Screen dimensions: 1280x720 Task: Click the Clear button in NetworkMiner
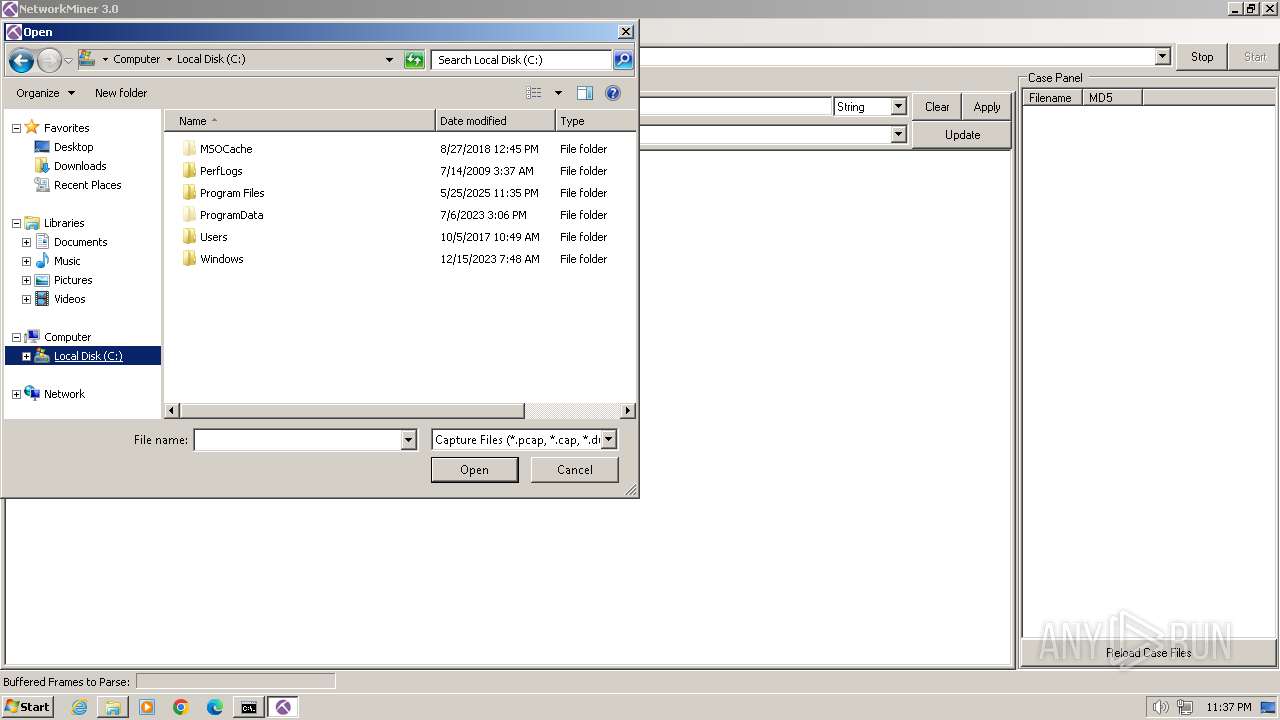point(937,107)
